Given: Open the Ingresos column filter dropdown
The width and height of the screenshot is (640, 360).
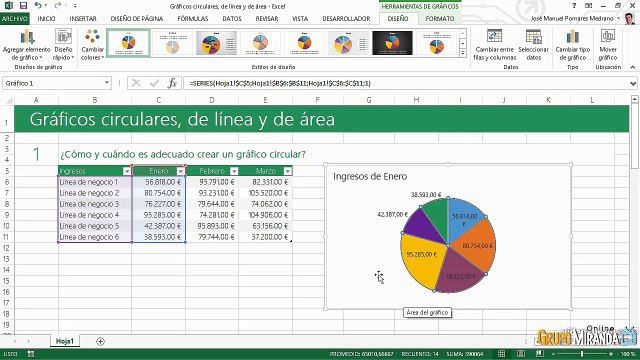Looking at the screenshot, I should coord(127,171).
